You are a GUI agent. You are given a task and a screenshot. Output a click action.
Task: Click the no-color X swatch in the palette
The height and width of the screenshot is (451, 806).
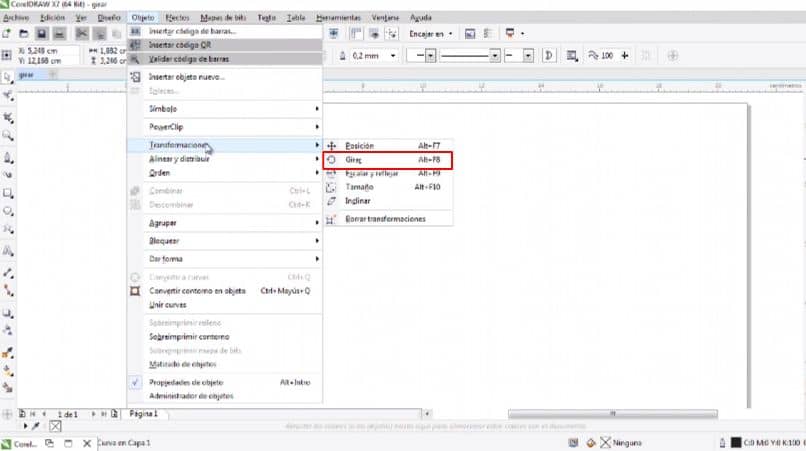pos(55,426)
